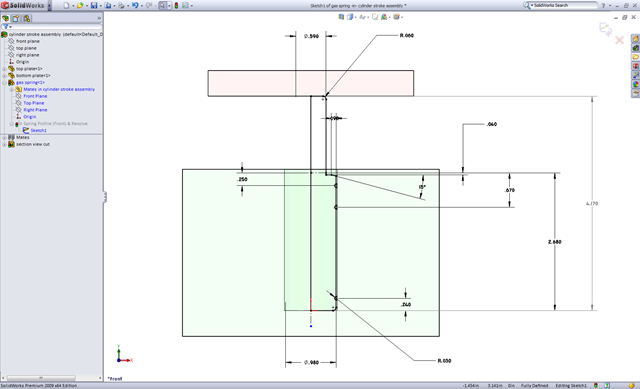Click the 15° angle dimension
Viewport: 640px width, 389px height.
point(422,187)
